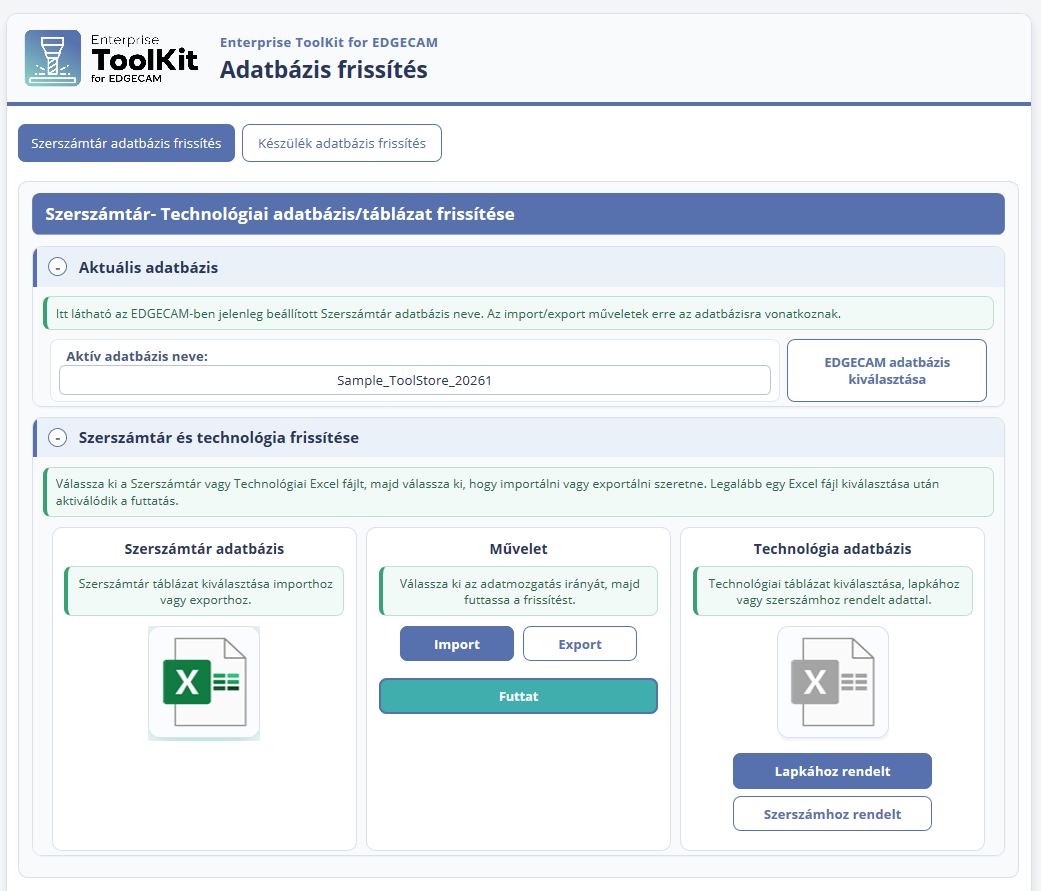Screen dimensions: 1041x891
Task: Choose the Import direction
Action: (x=457, y=644)
